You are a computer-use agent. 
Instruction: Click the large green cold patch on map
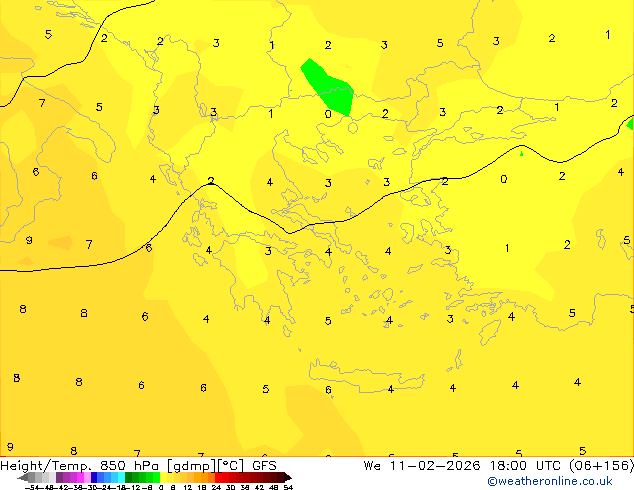(x=330, y=89)
